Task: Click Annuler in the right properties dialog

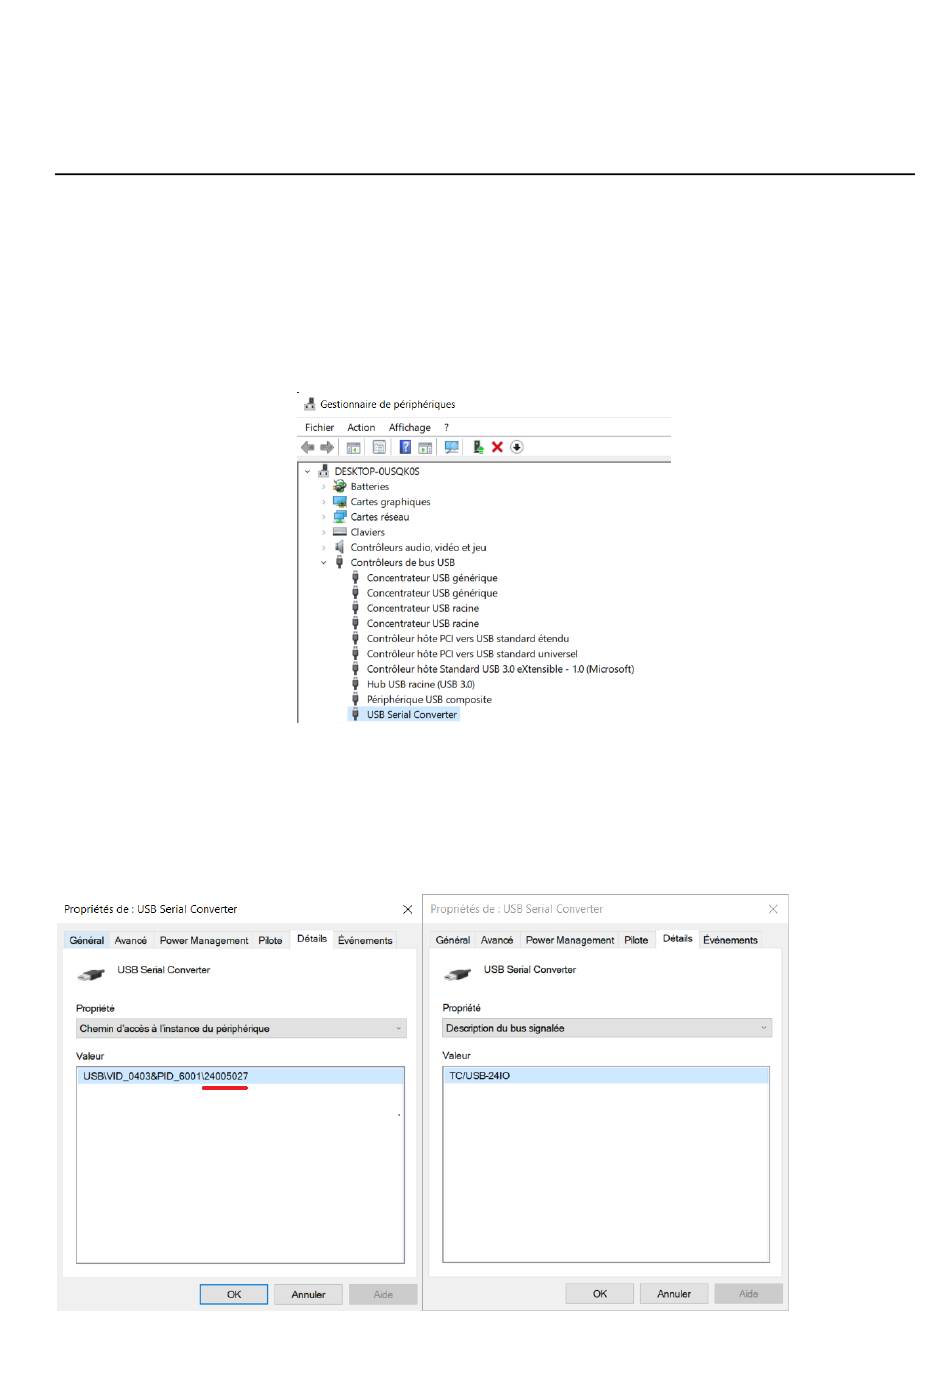Action: [673, 1294]
